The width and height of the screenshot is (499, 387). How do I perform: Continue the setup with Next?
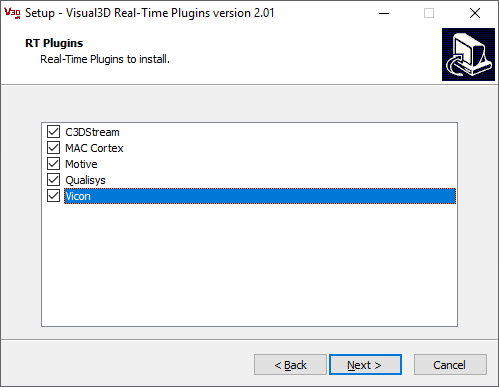(x=365, y=365)
